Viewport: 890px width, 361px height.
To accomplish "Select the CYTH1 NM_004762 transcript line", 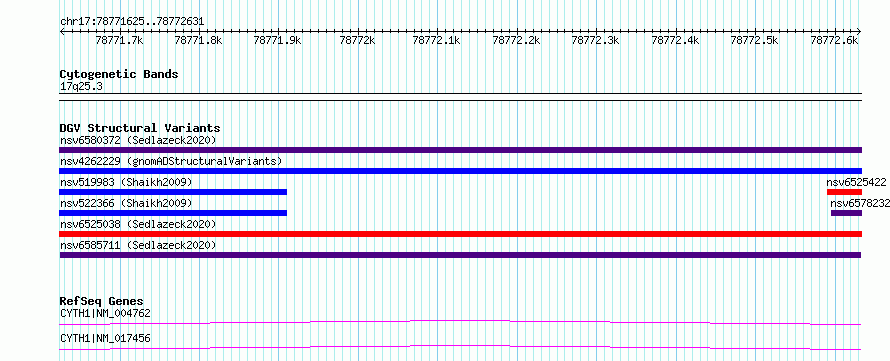I will point(460,322).
